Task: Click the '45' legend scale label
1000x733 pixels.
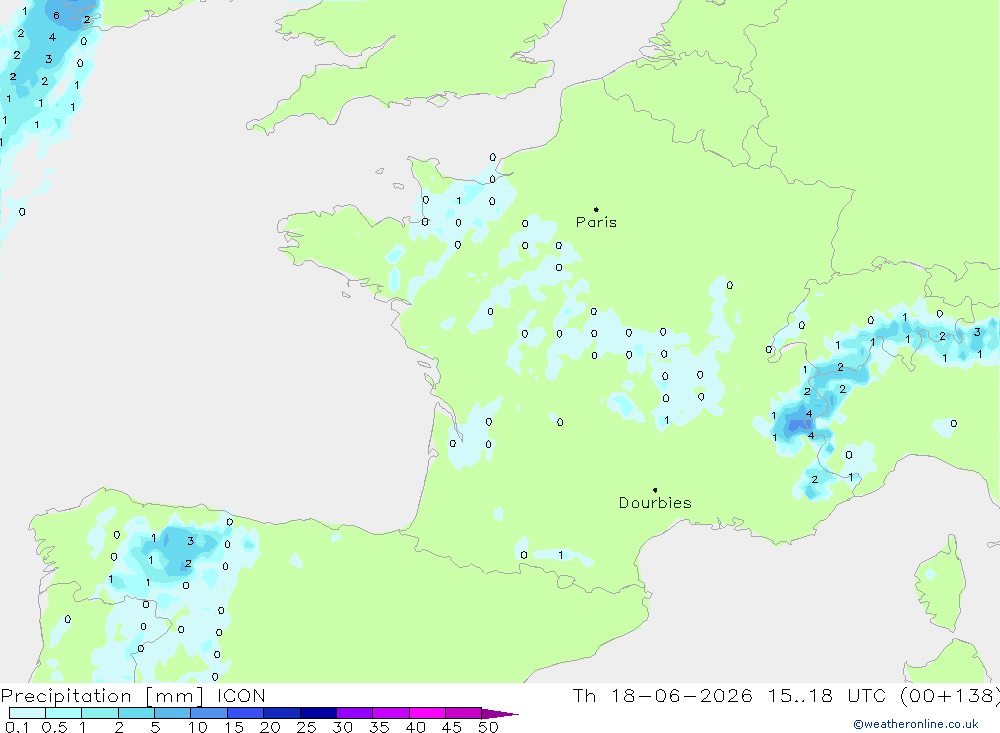Action: point(452,727)
